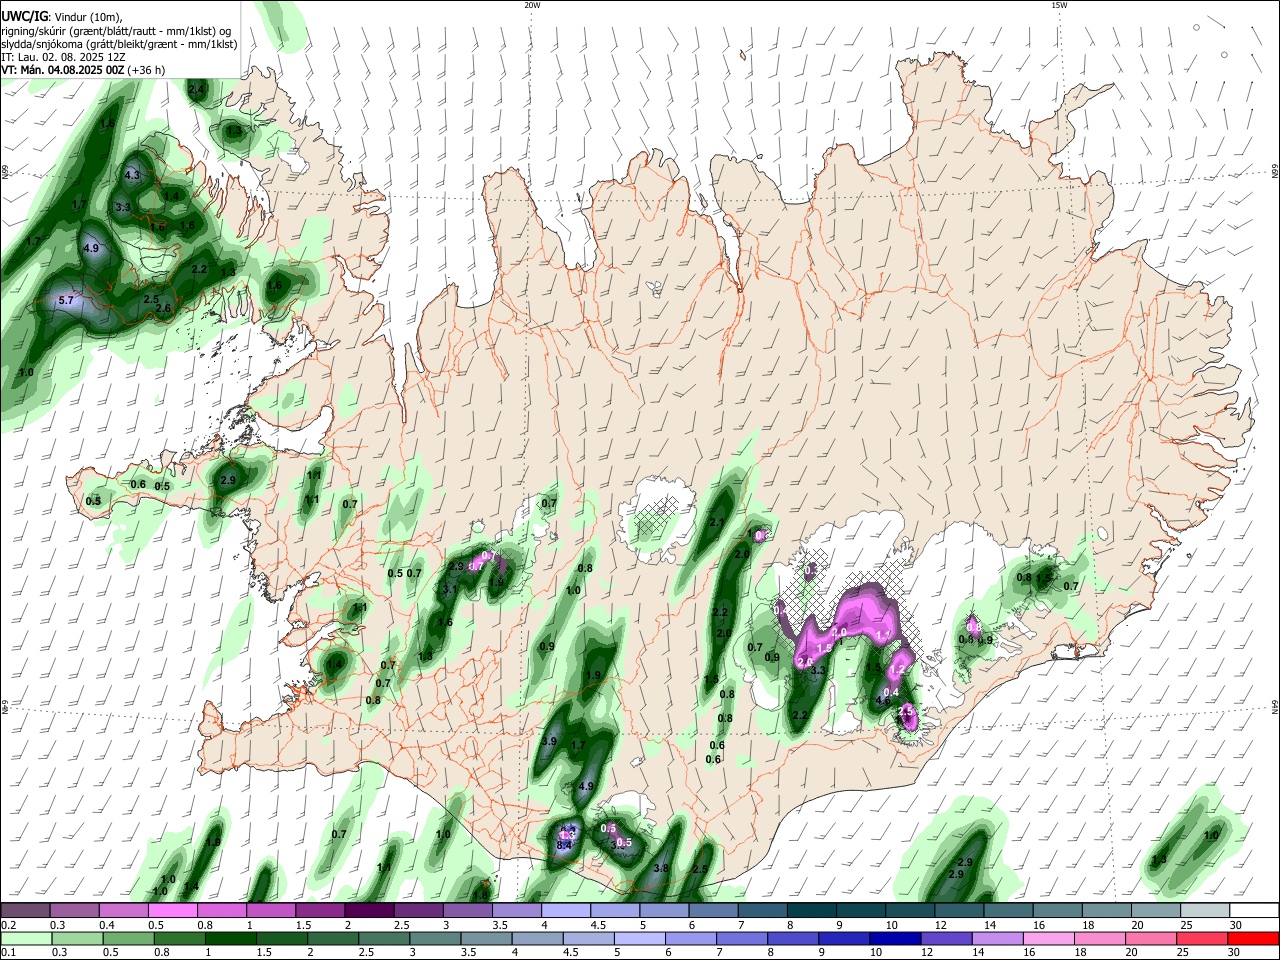Click the rain legend swatch for 5–6 mm
The width and height of the screenshot is (1280, 960).
pyautogui.click(x=640, y=938)
